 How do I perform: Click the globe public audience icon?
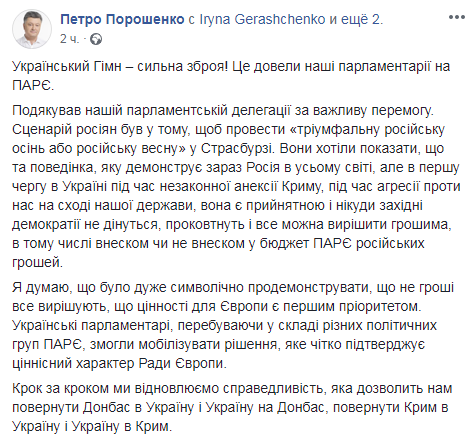[x=96, y=39]
